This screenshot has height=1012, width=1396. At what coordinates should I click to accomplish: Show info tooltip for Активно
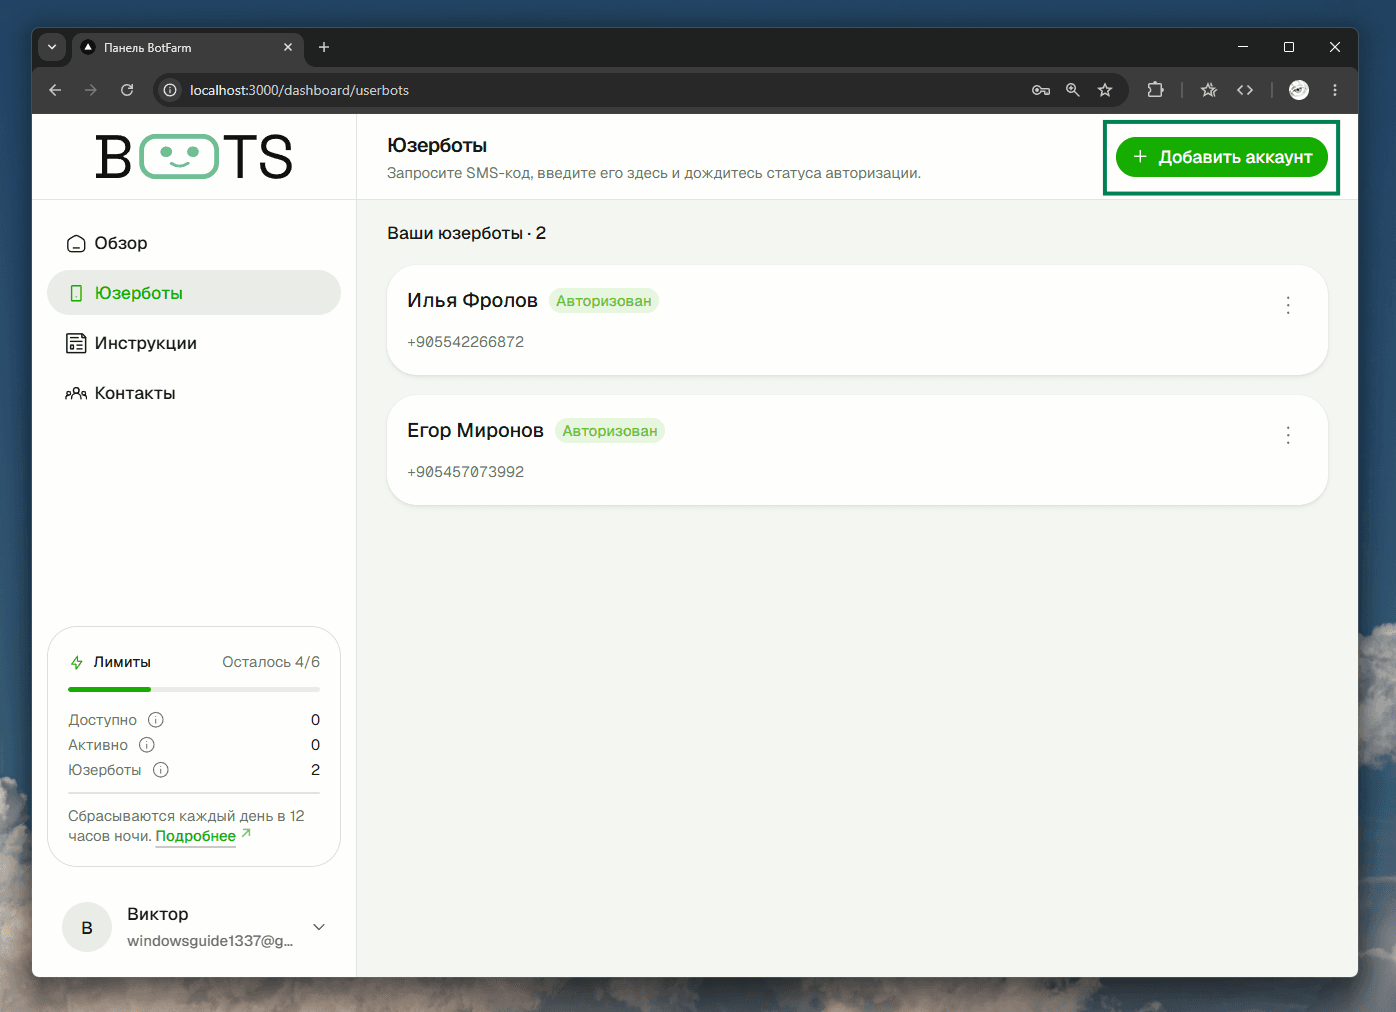tap(147, 745)
